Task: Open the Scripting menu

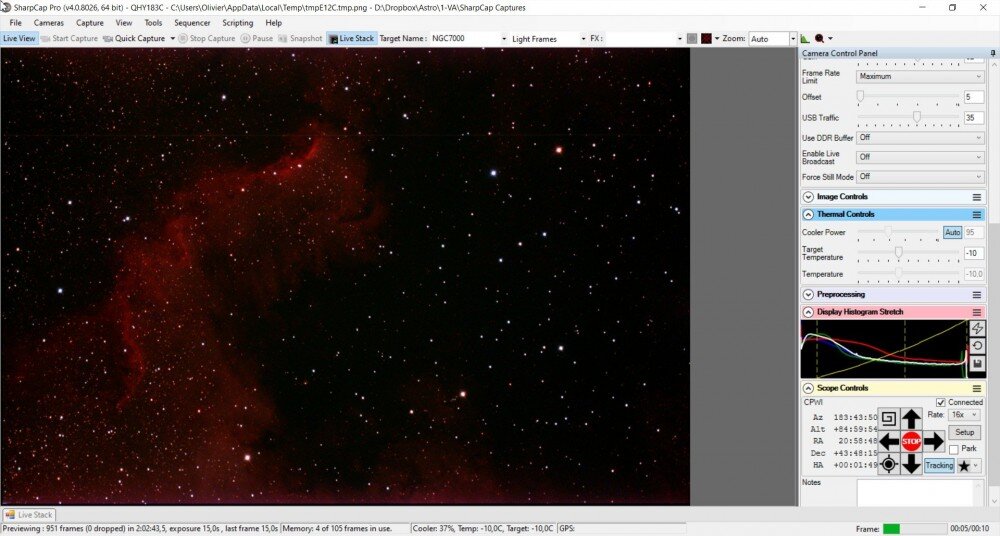Action: point(237,23)
